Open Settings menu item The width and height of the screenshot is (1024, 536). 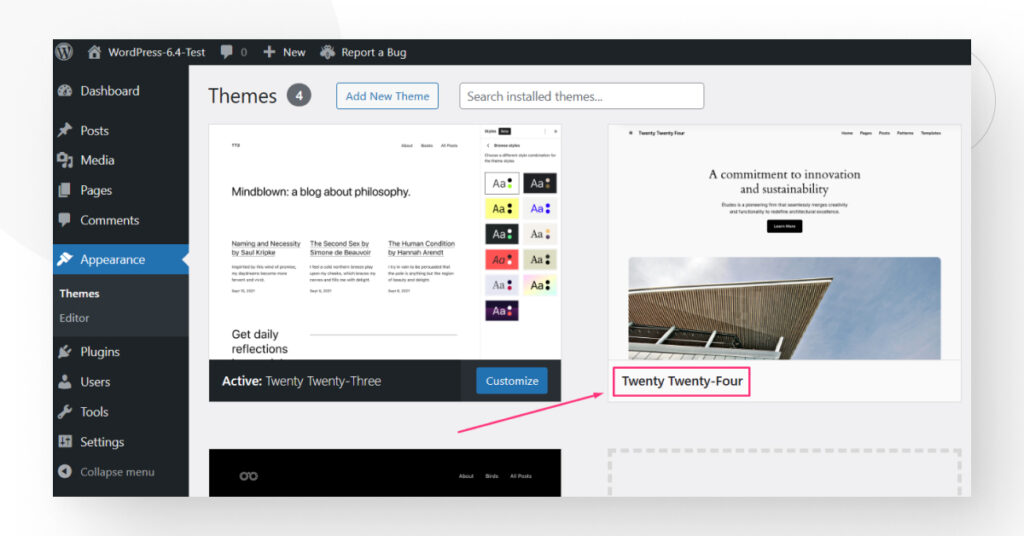pyautogui.click(x=102, y=442)
